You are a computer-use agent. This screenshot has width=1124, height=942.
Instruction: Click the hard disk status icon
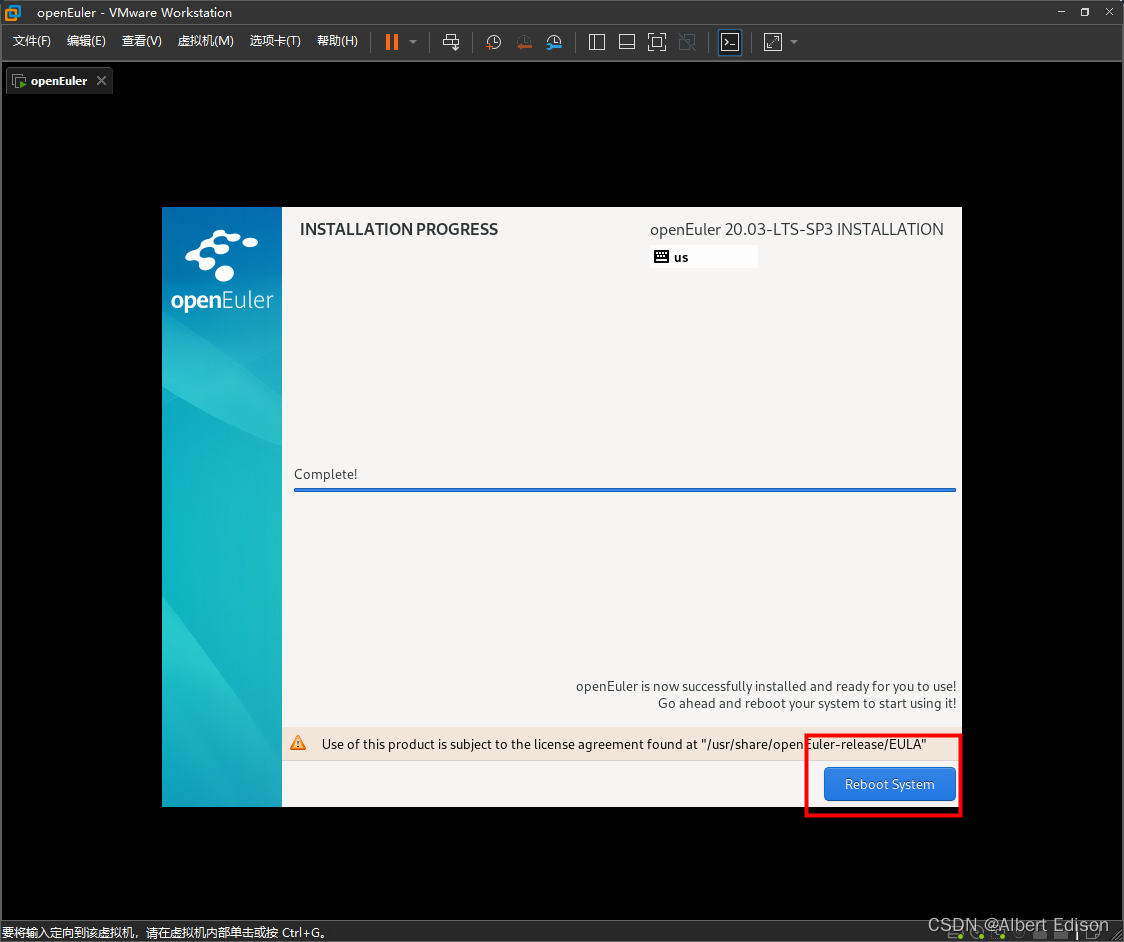click(x=955, y=935)
